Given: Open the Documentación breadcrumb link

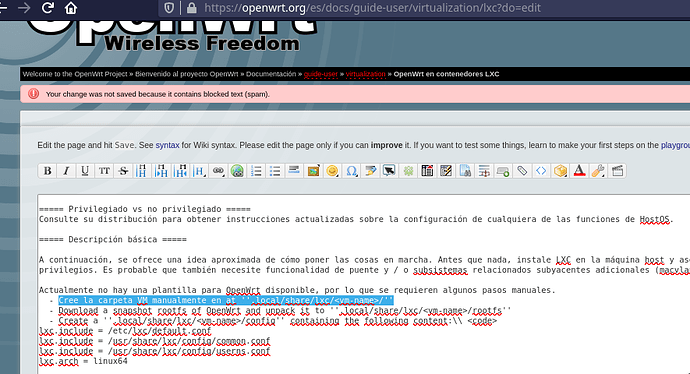Looking at the screenshot, I should 271,74.
